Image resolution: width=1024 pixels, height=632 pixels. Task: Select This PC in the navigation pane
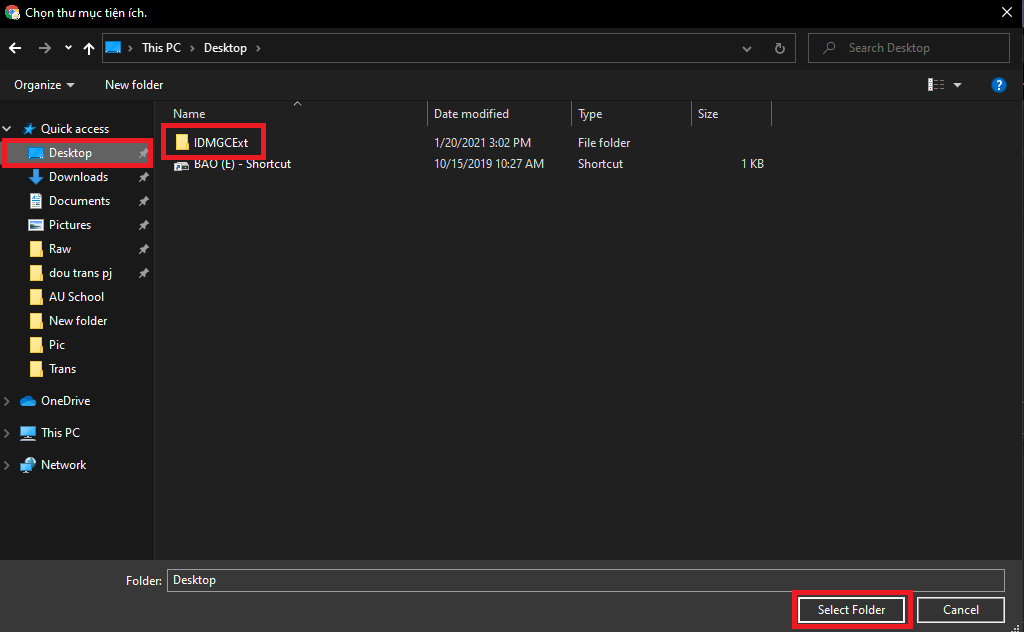pyautogui.click(x=60, y=433)
